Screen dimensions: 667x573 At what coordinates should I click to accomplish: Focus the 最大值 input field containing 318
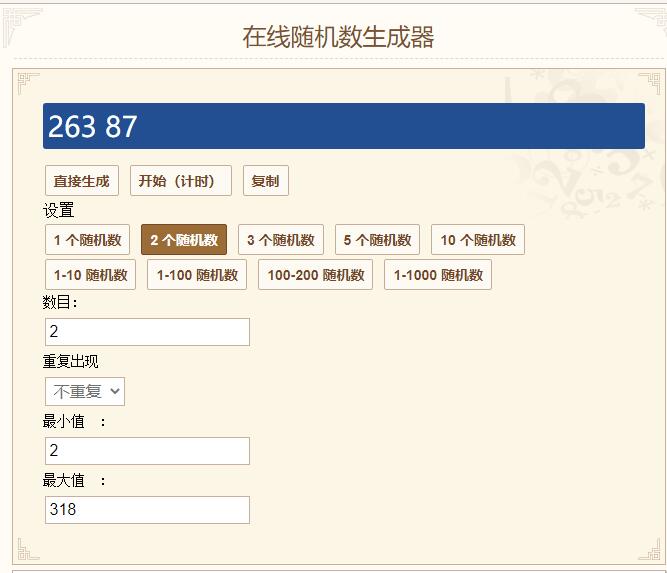pos(147,510)
